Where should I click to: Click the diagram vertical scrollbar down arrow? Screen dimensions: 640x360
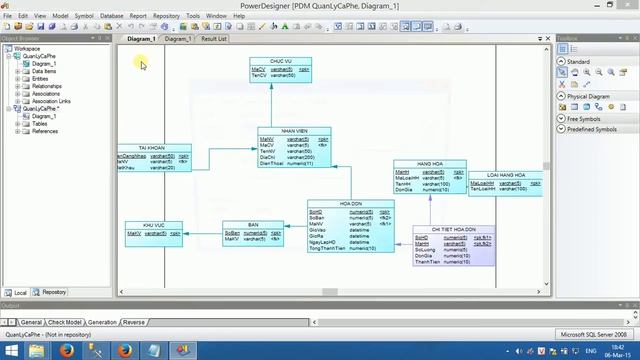pyautogui.click(x=546, y=284)
